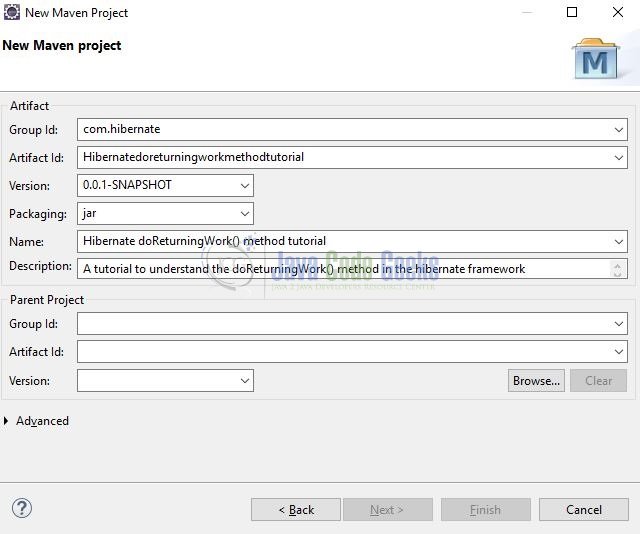This screenshot has height=534, width=640.
Task: Open the Artifact Group Id dropdown arrow
Action: click(x=618, y=130)
